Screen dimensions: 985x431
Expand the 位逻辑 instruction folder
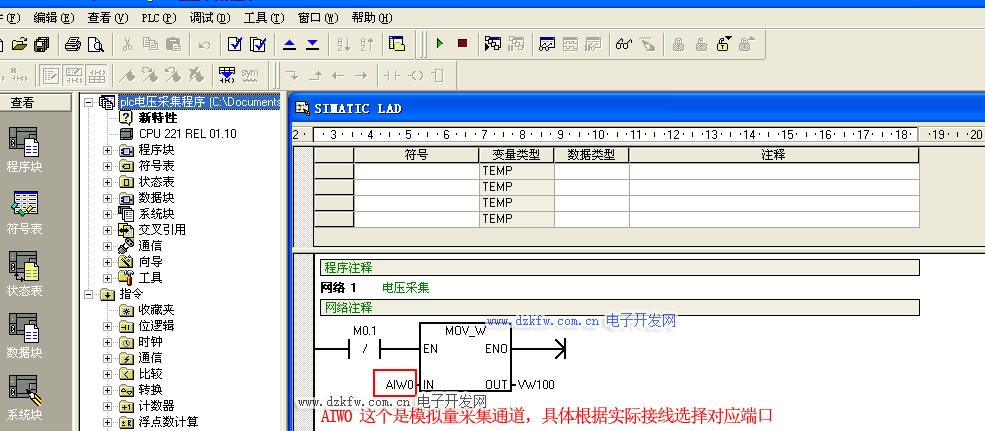point(108,326)
